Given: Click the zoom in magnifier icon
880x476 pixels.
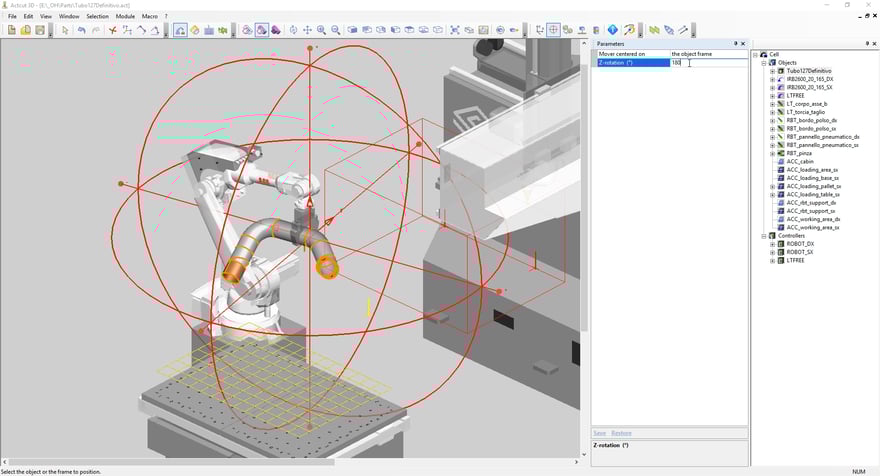Looking at the screenshot, I should pyautogui.click(x=321, y=30).
